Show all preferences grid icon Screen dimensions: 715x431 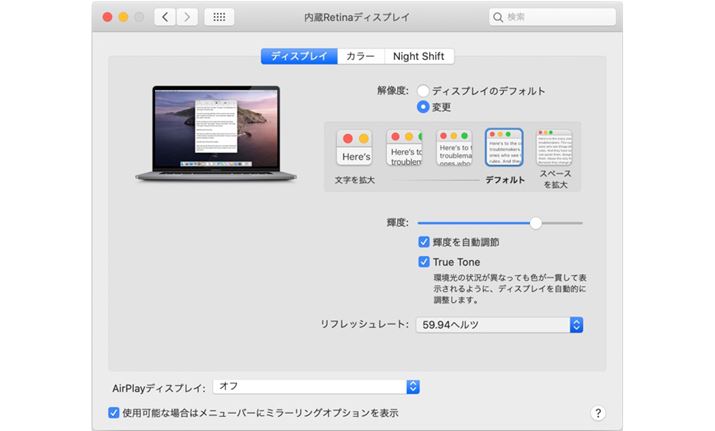(x=219, y=17)
